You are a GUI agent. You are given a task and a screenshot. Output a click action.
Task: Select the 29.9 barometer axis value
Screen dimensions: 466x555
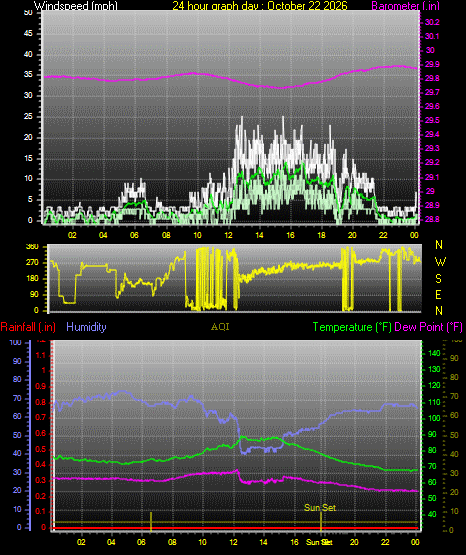[x=432, y=64]
